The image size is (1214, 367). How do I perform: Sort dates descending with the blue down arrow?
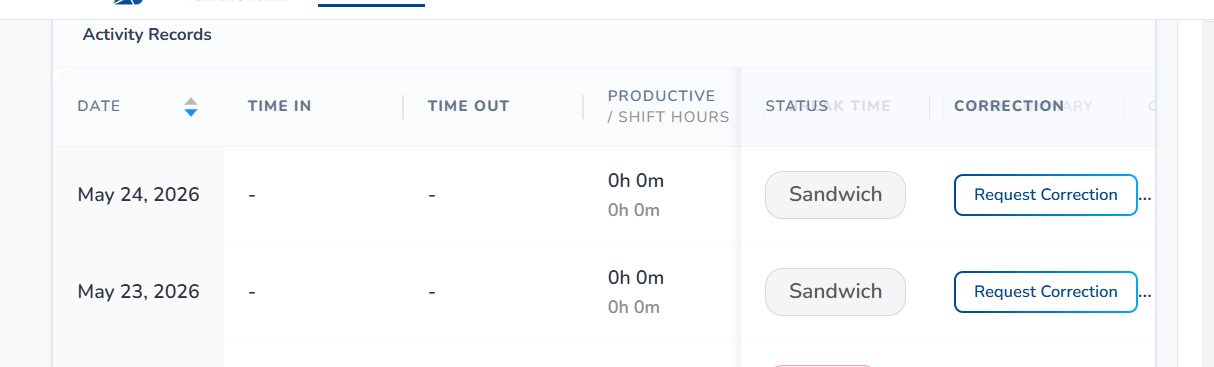191,112
